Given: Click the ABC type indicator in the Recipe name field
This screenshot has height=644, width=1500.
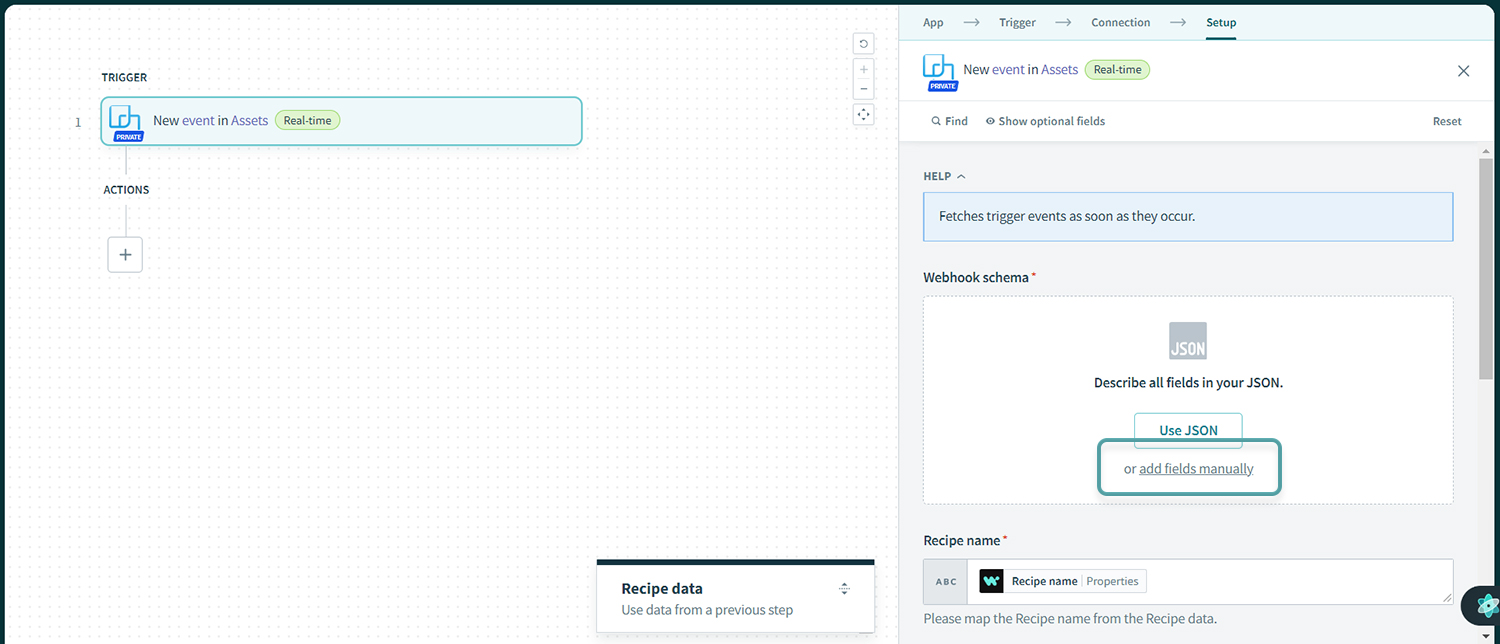Looking at the screenshot, I should pyautogui.click(x=945, y=581).
